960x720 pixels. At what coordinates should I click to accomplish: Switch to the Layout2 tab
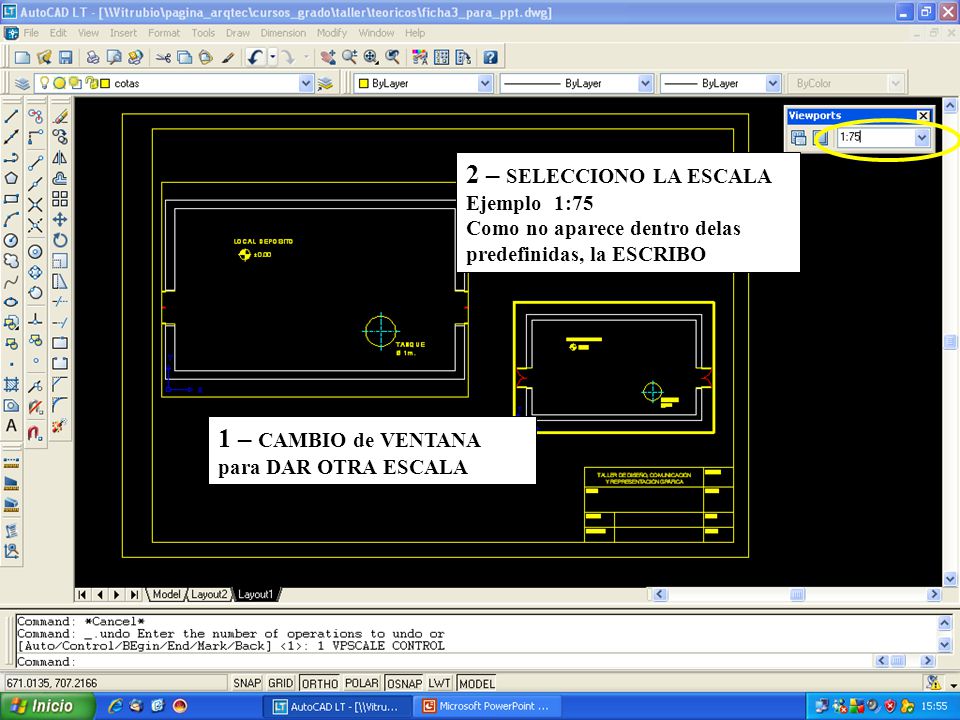(209, 594)
